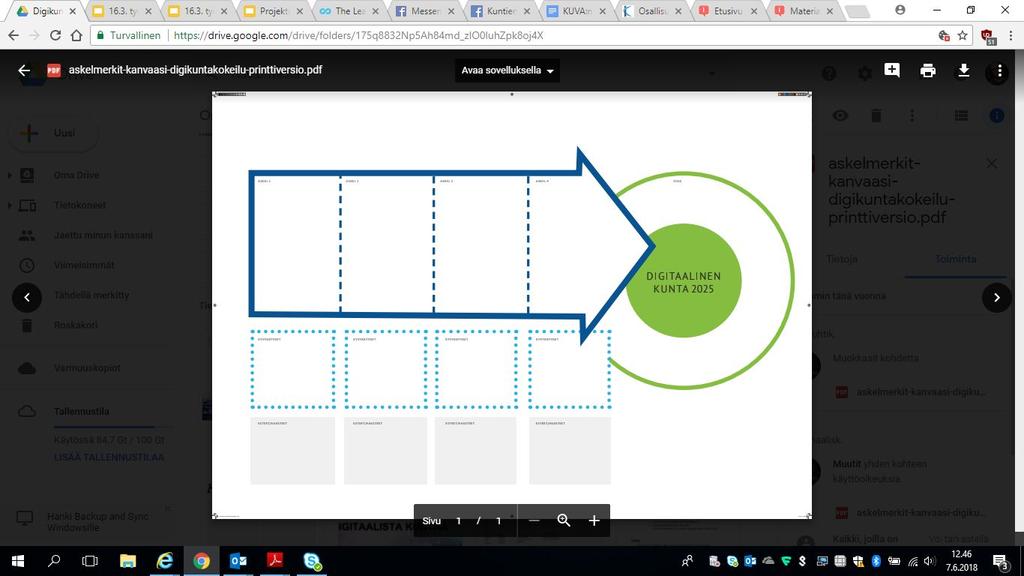Switch to the Etusivu browser tab

click(728, 11)
